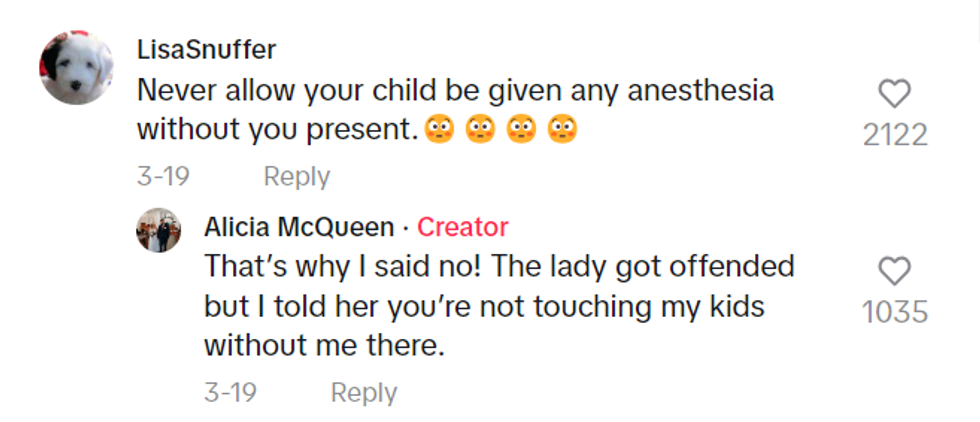Click the 3-19 date under LisaSnuffer's comment
The width and height of the screenshot is (980, 422).
pos(163,177)
